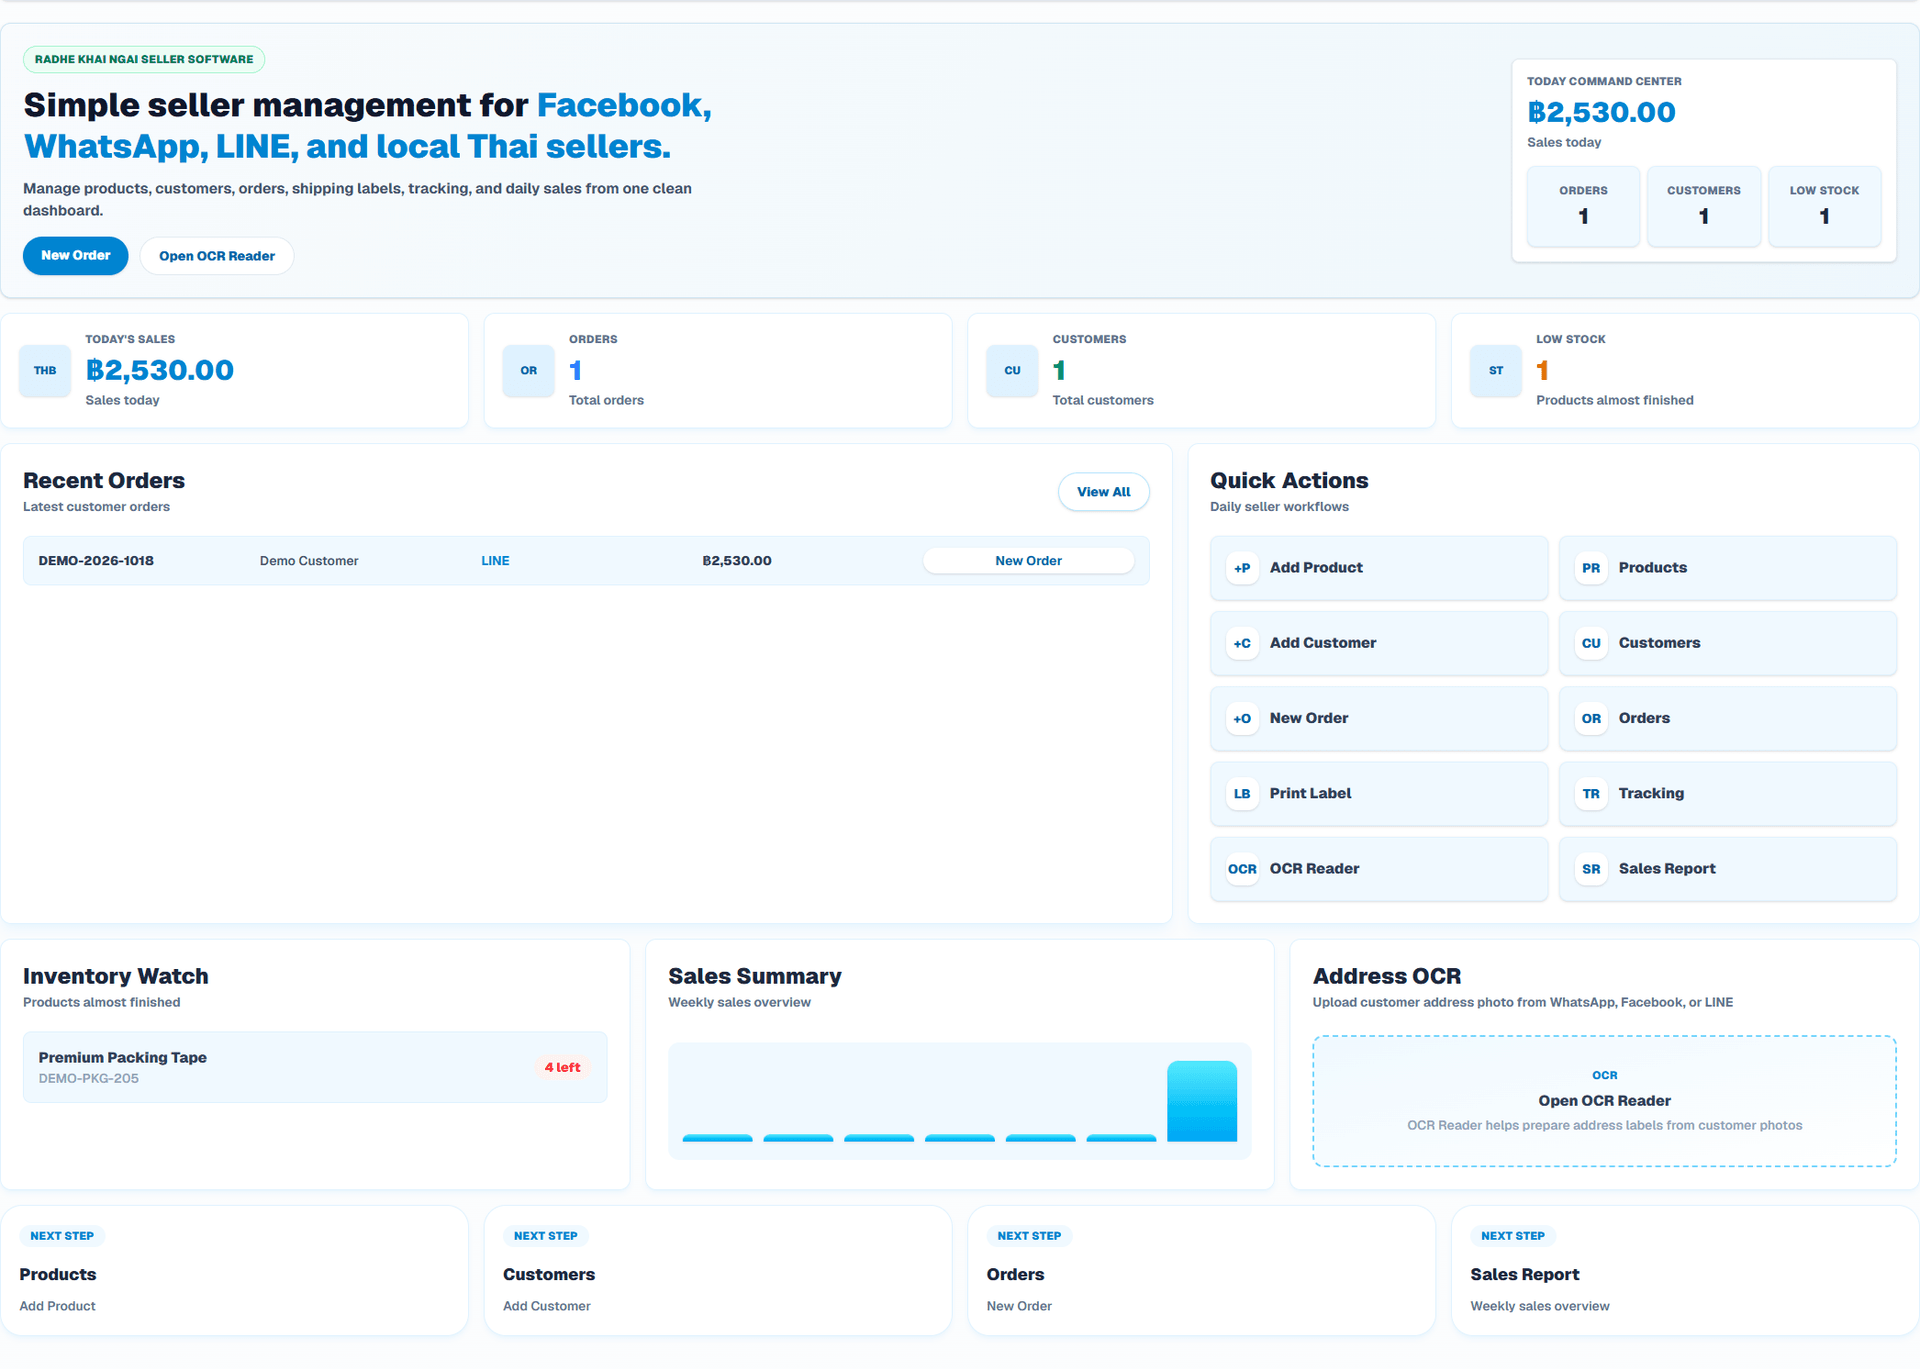Open the Products next step card
The image size is (1920, 1369).
234,1270
